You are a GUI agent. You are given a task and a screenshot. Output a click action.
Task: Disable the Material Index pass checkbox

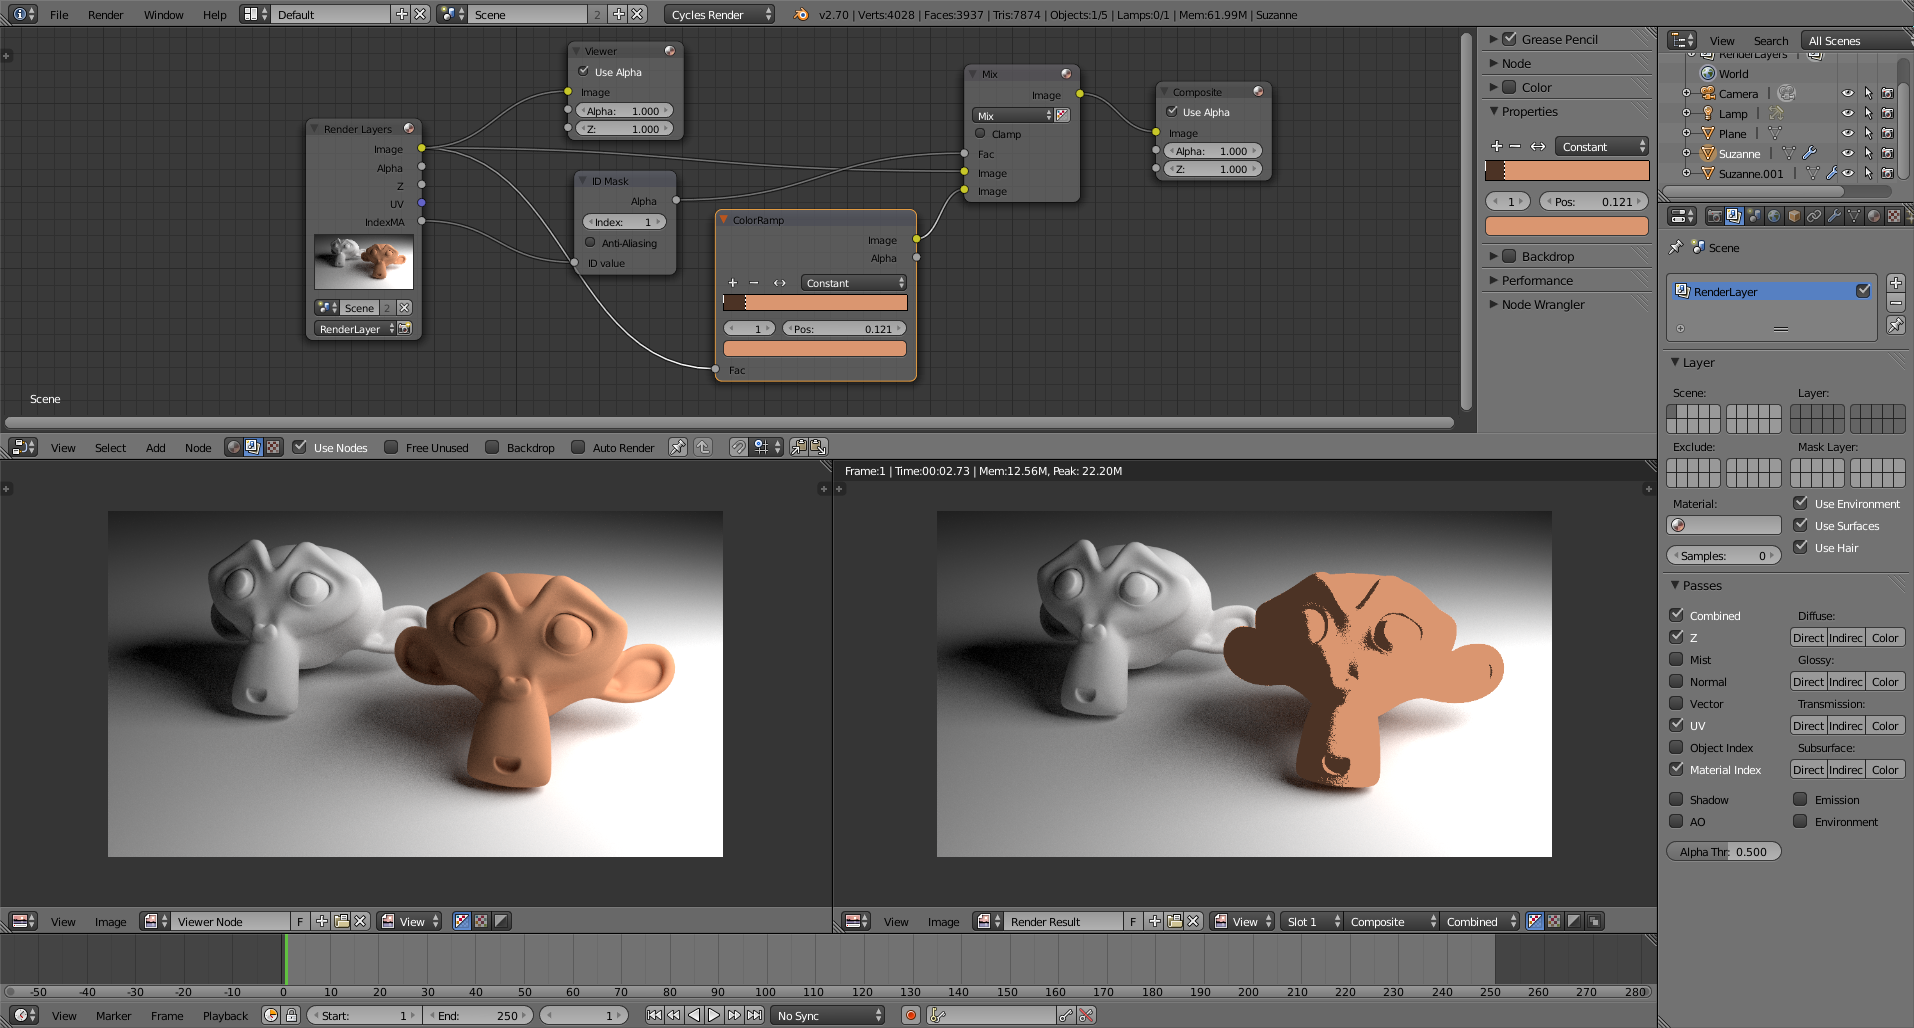coord(1676,769)
